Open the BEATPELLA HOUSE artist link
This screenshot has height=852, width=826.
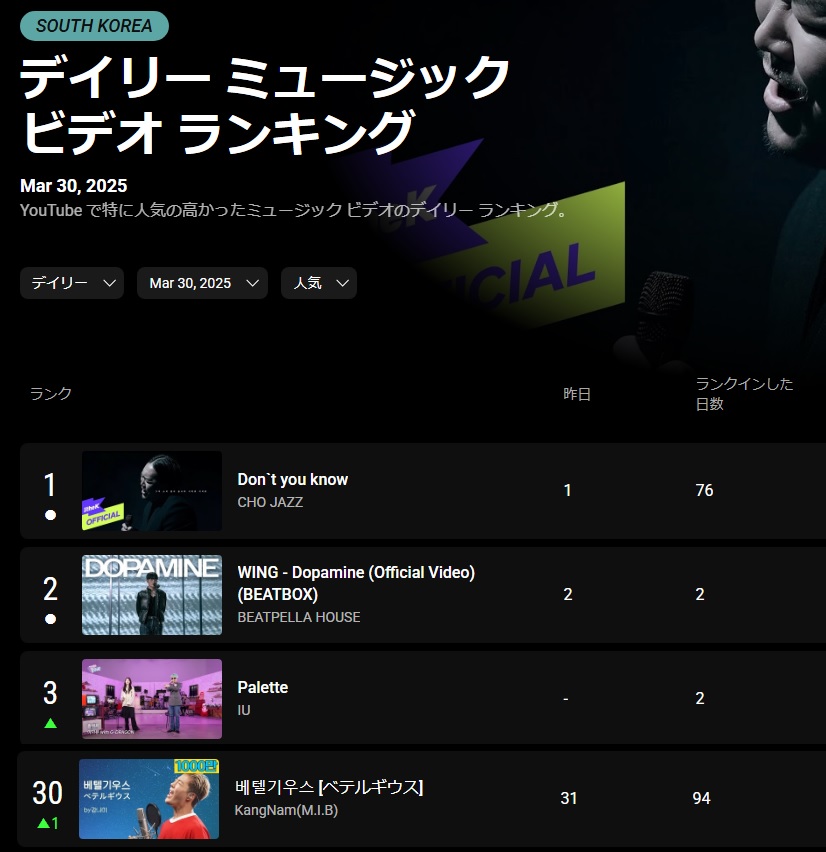click(x=299, y=617)
